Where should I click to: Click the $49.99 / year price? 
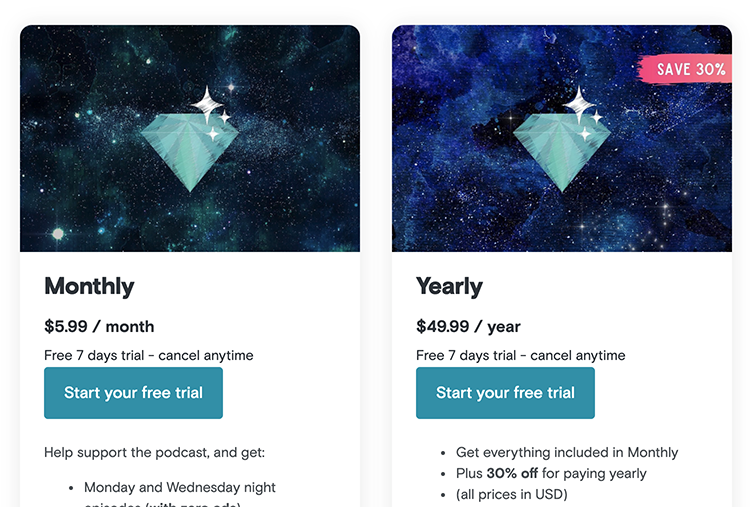pyautogui.click(x=468, y=326)
